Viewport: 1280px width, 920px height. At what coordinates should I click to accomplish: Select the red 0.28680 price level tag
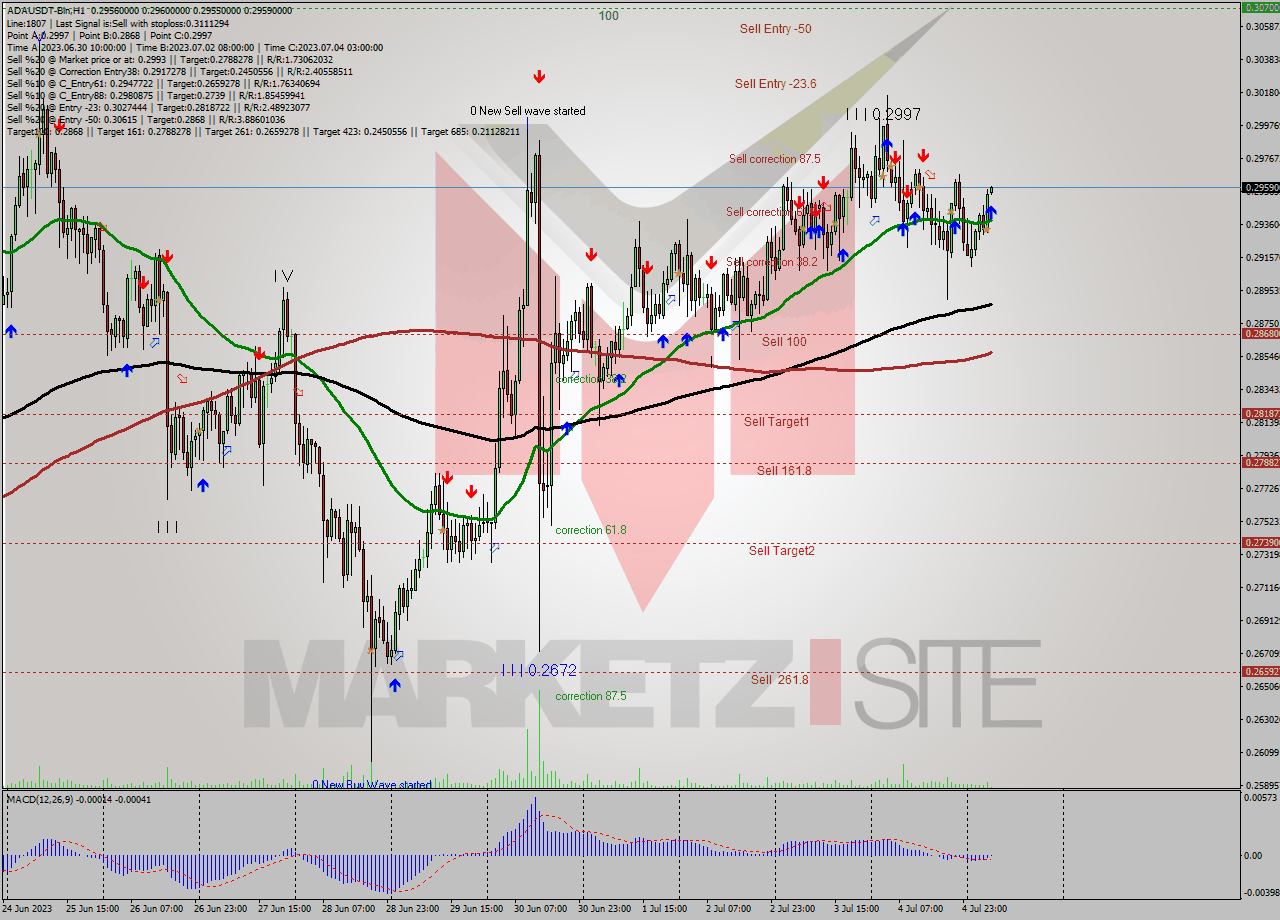[1260, 334]
